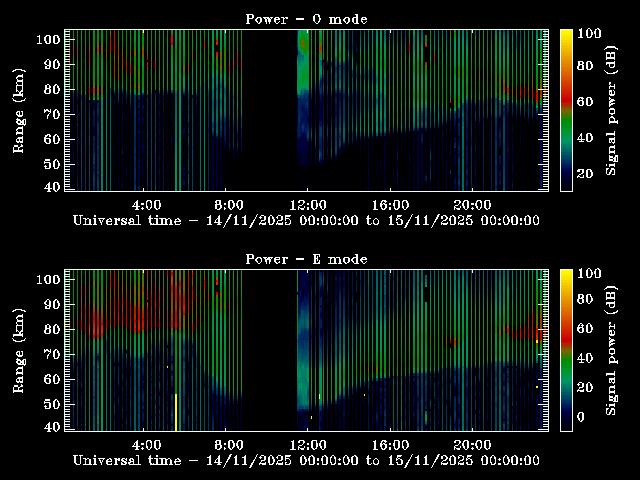Click the E mode "Signal power (dB)" label
Image resolution: width=640 pixels, height=480 pixels.
[x=610, y=350]
